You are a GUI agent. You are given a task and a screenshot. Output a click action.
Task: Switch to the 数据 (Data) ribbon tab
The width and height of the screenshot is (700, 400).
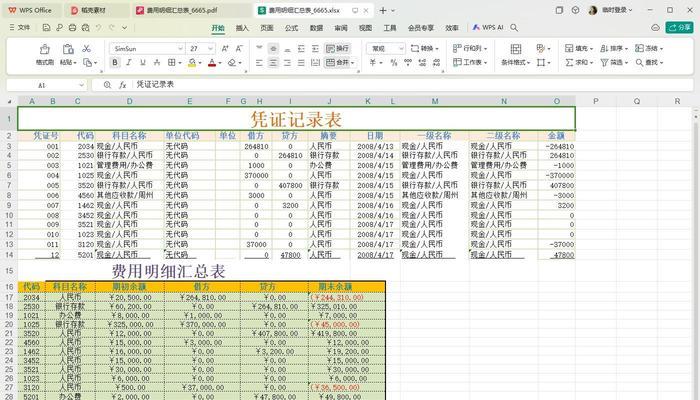(316, 28)
